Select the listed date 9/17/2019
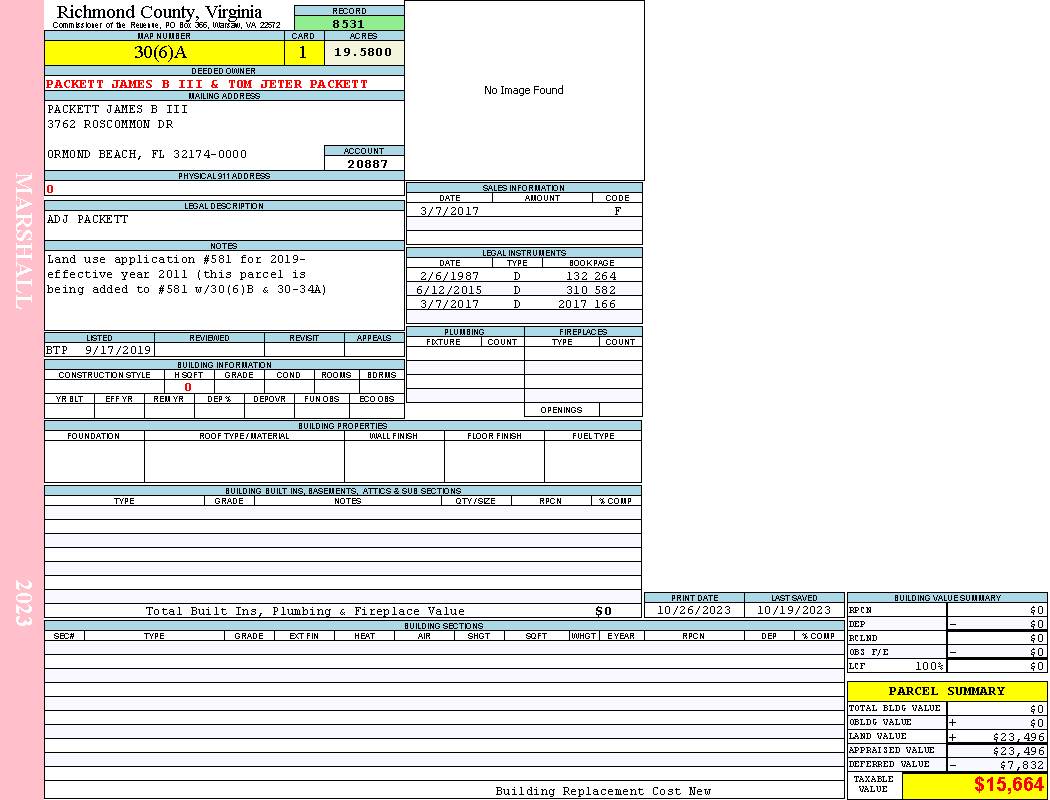The image size is (1050, 800). (118, 350)
